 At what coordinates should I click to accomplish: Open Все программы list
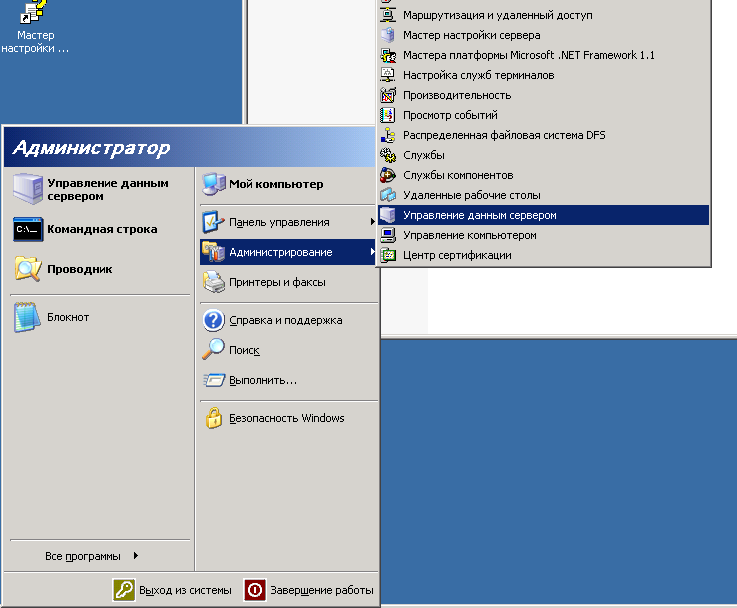83,556
